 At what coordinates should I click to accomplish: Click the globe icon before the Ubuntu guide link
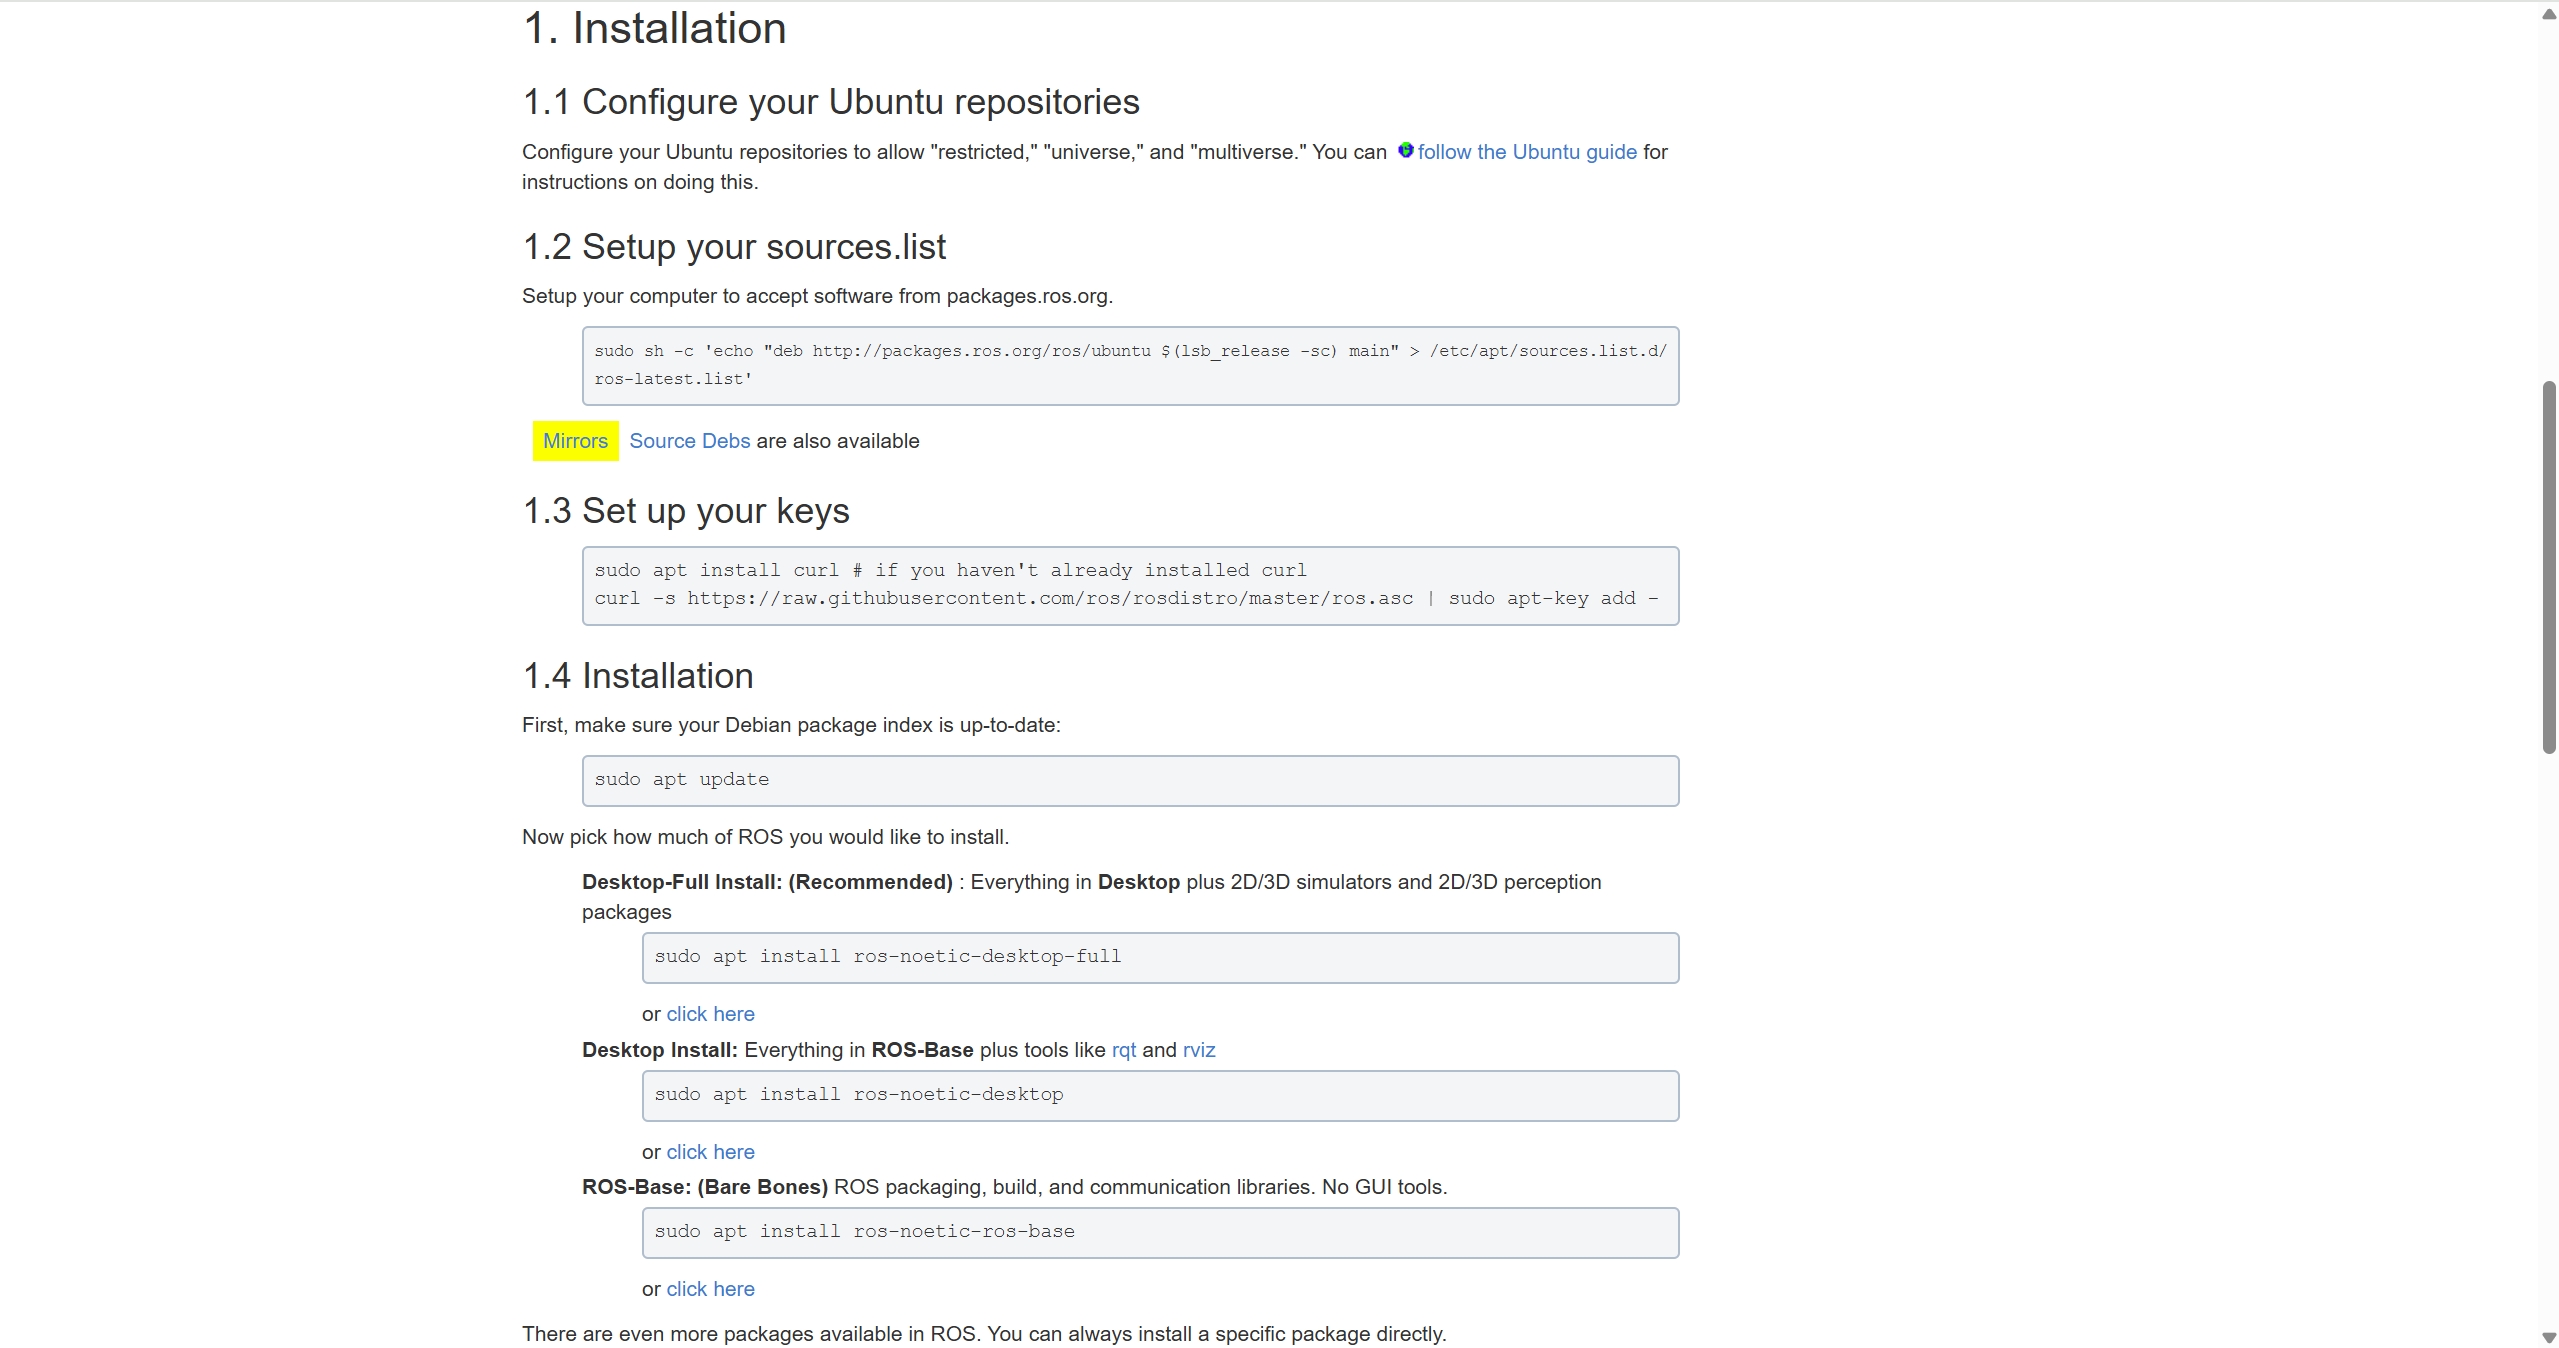(x=1405, y=150)
